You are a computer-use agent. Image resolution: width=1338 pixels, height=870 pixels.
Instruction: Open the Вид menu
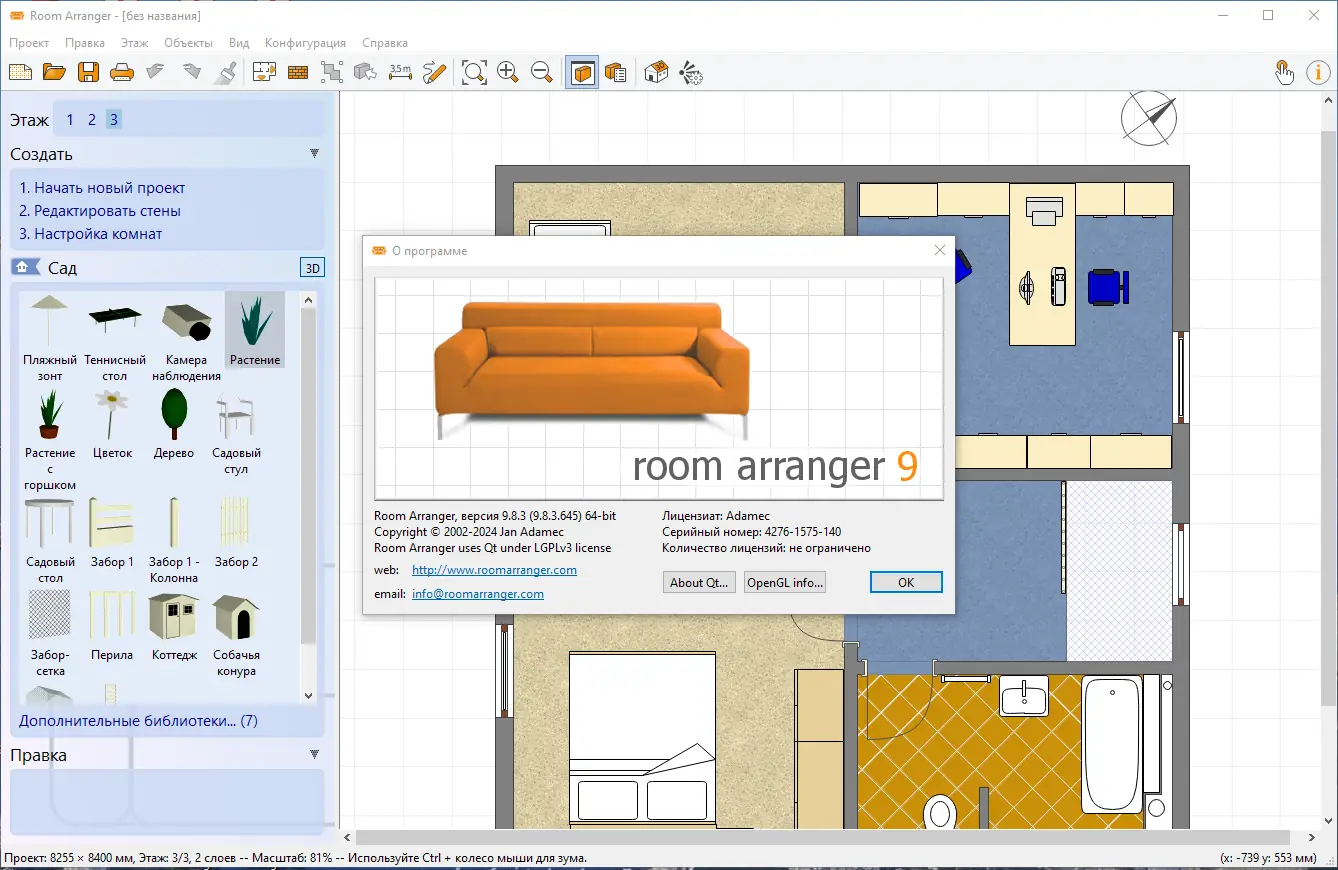pyautogui.click(x=239, y=43)
